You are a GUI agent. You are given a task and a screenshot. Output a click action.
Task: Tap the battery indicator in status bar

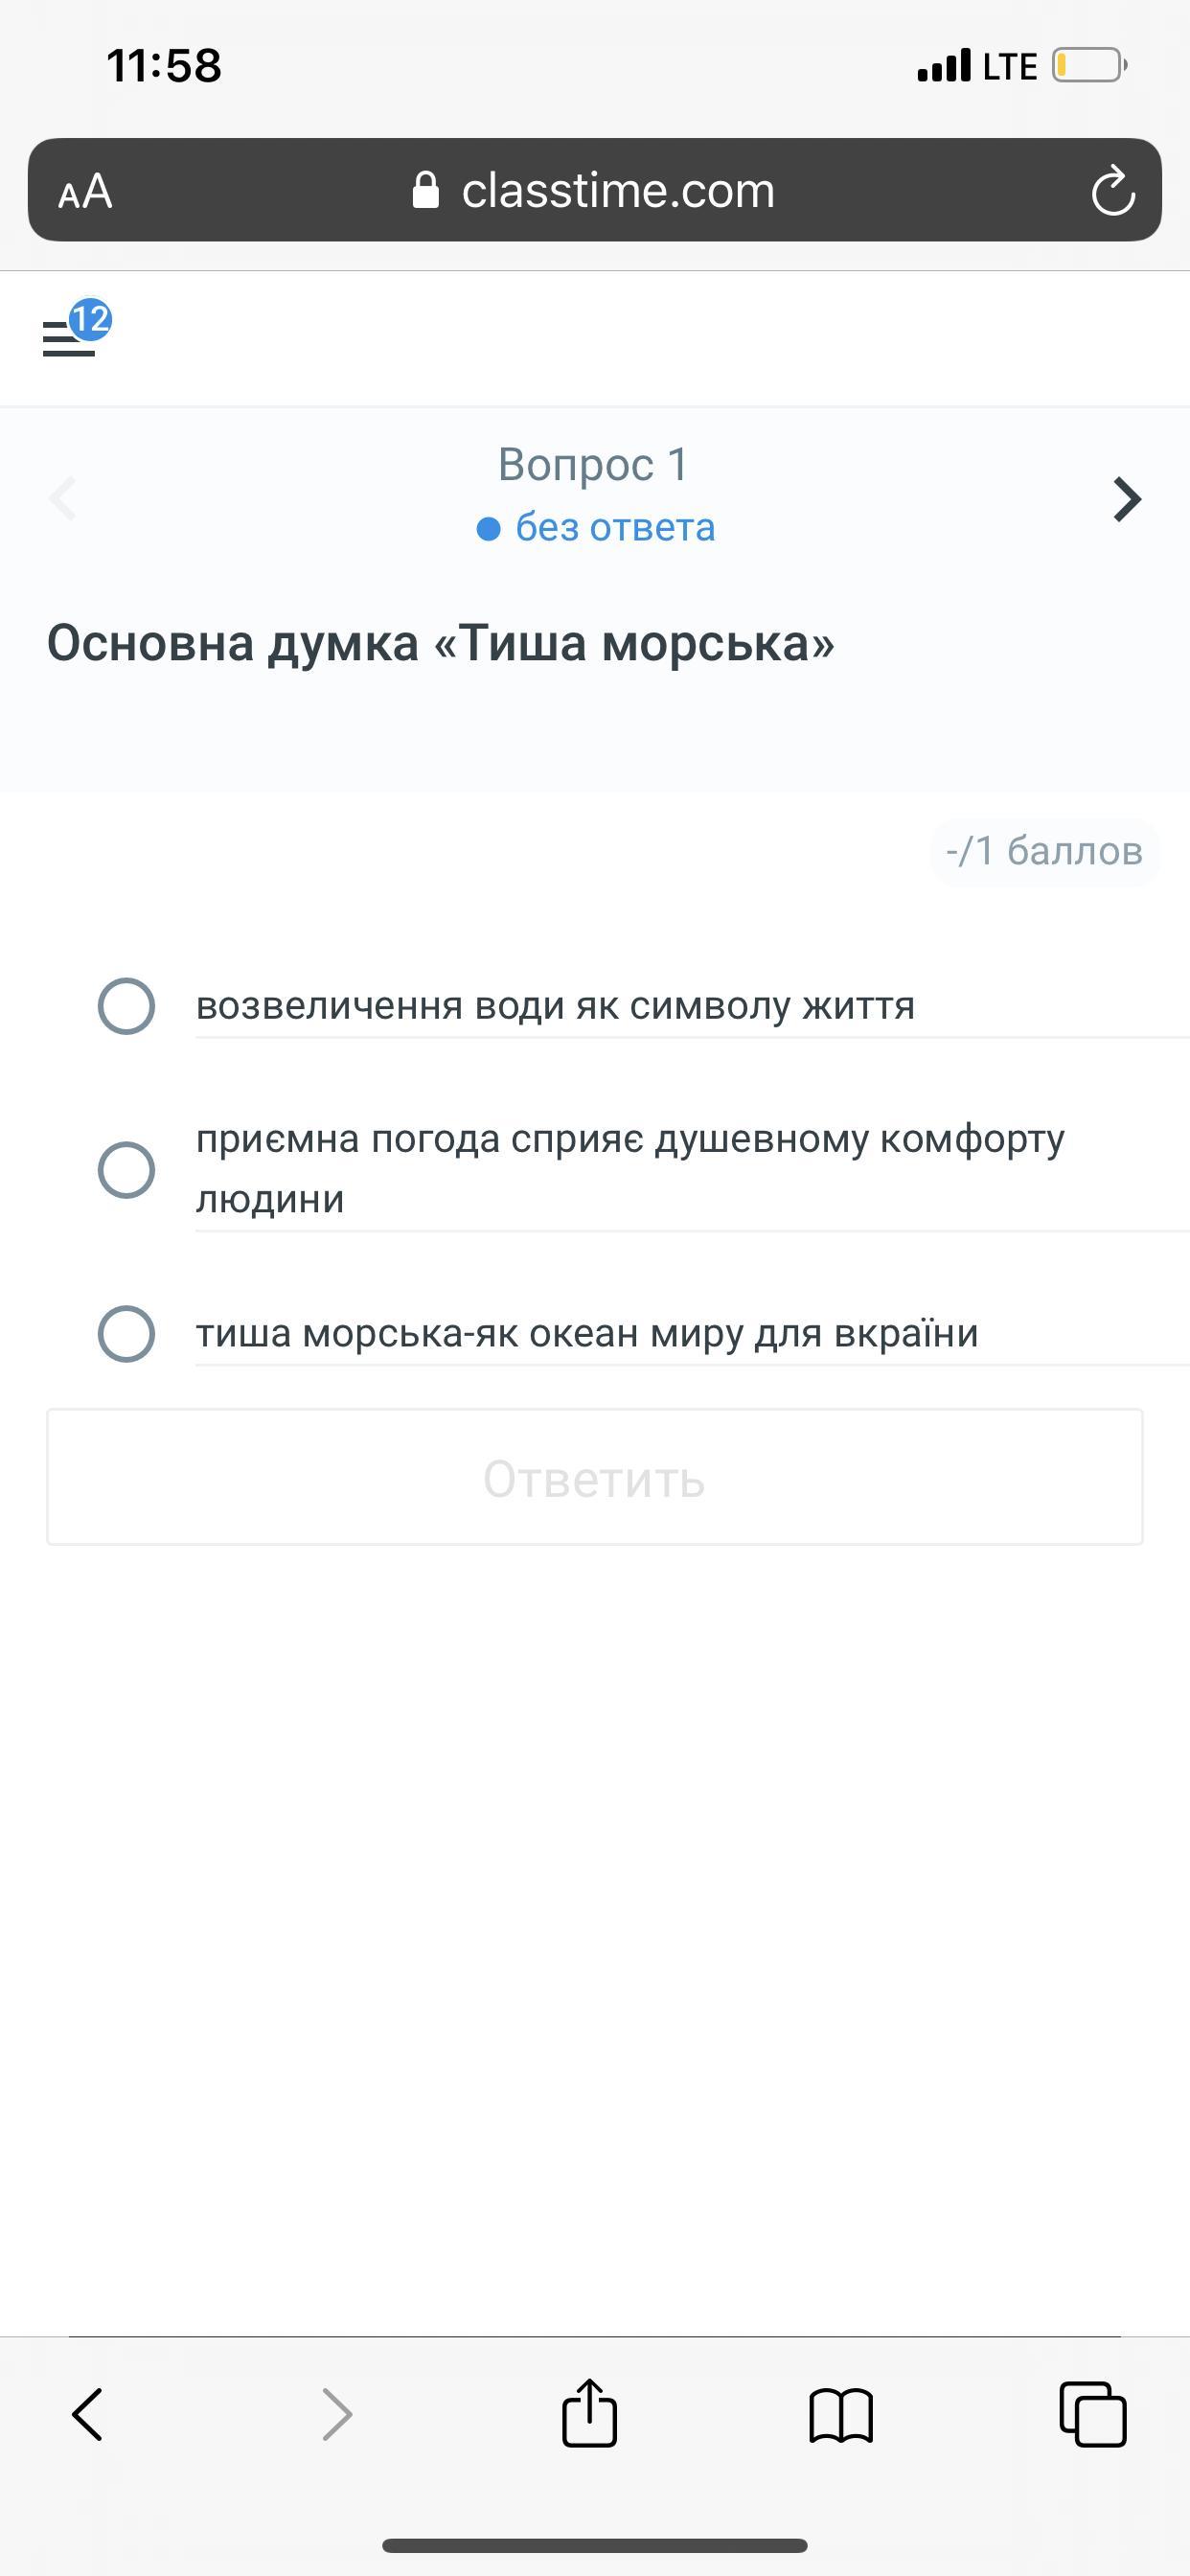coord(1088,66)
